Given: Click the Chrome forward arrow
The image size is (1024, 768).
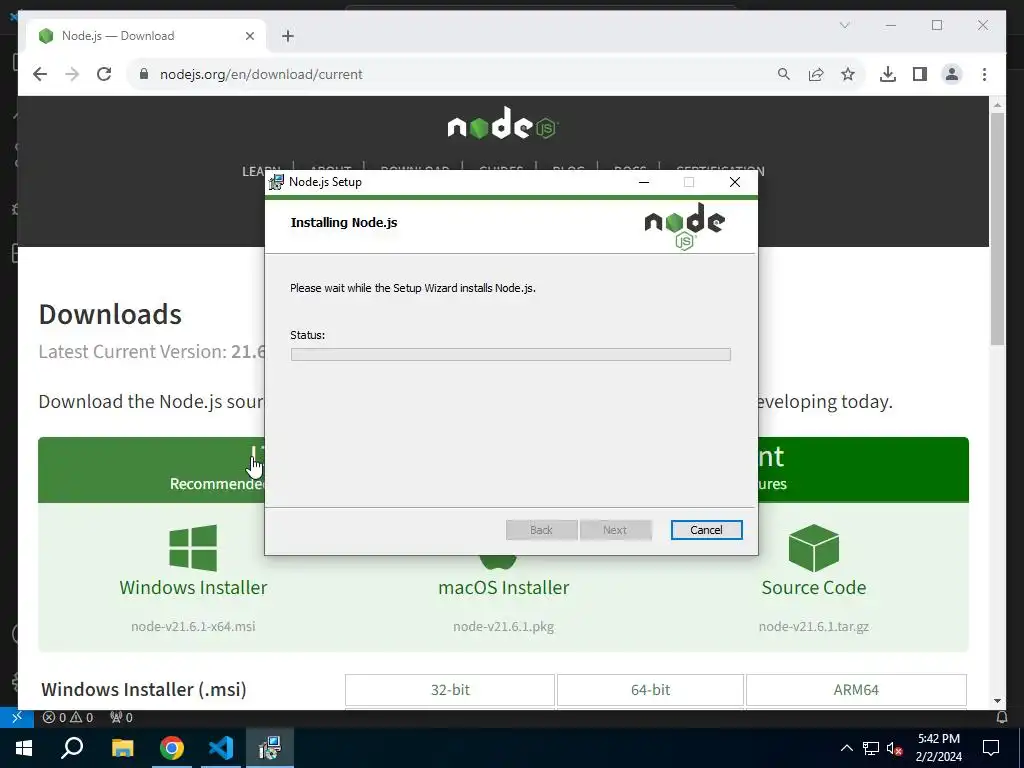Looking at the screenshot, I should point(72,74).
